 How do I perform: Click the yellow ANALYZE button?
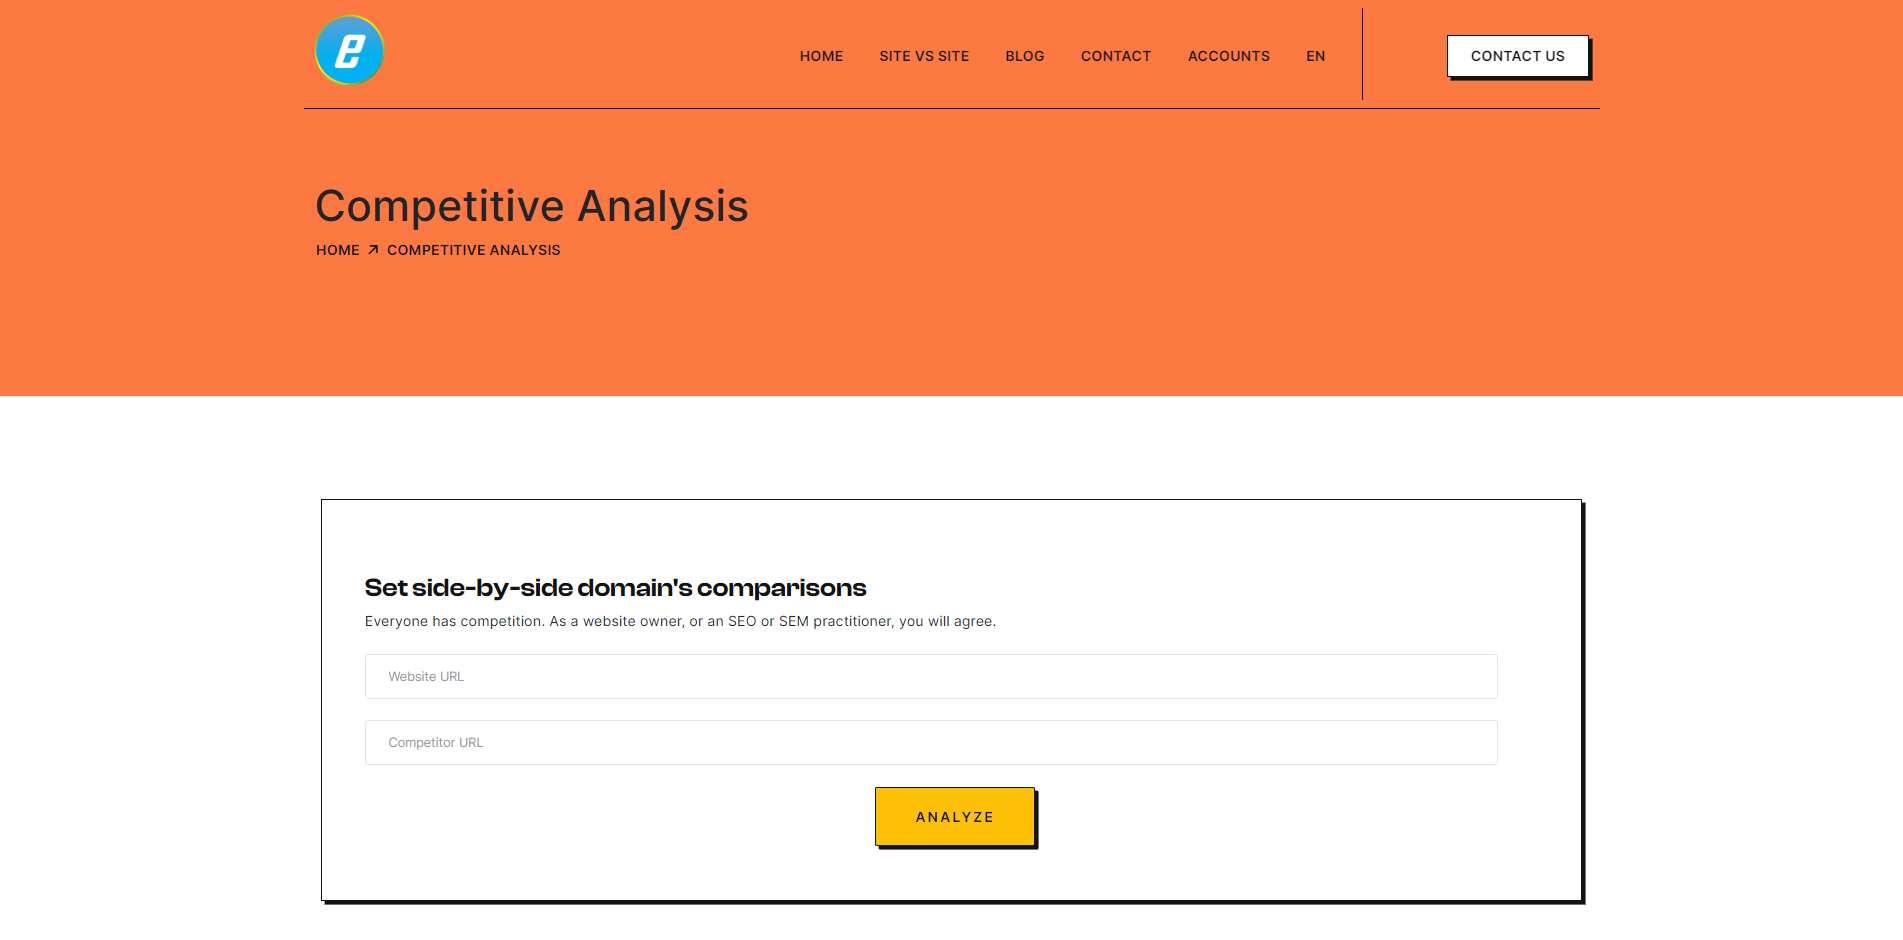(x=955, y=817)
